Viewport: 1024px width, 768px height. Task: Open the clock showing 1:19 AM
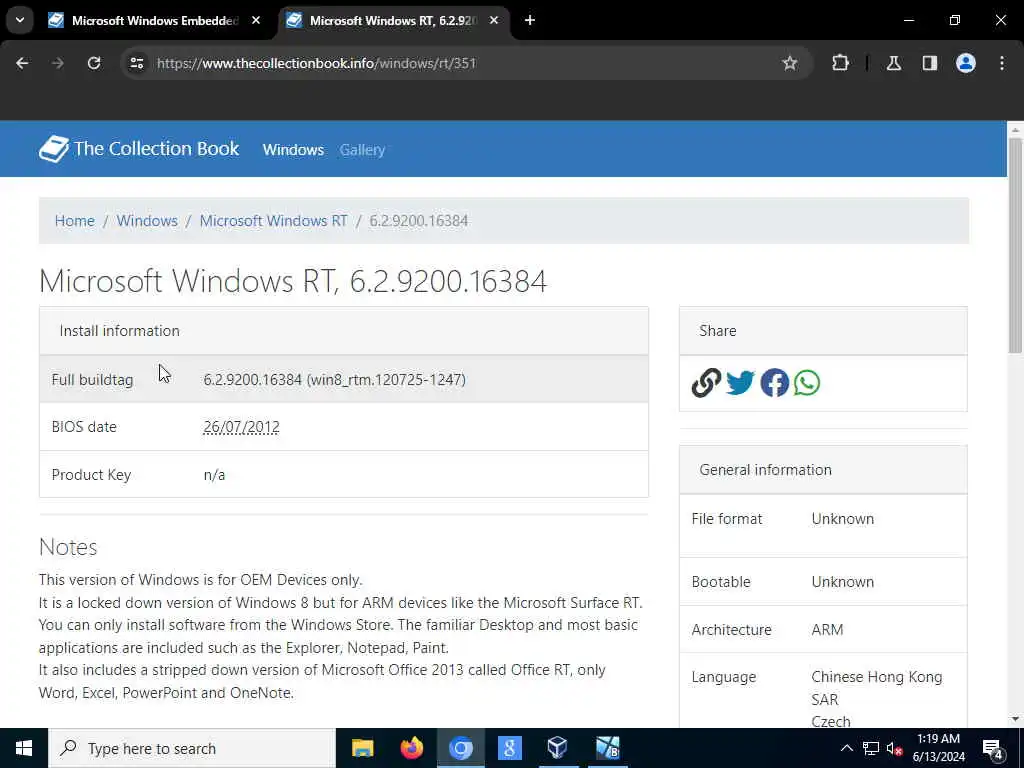click(x=938, y=748)
